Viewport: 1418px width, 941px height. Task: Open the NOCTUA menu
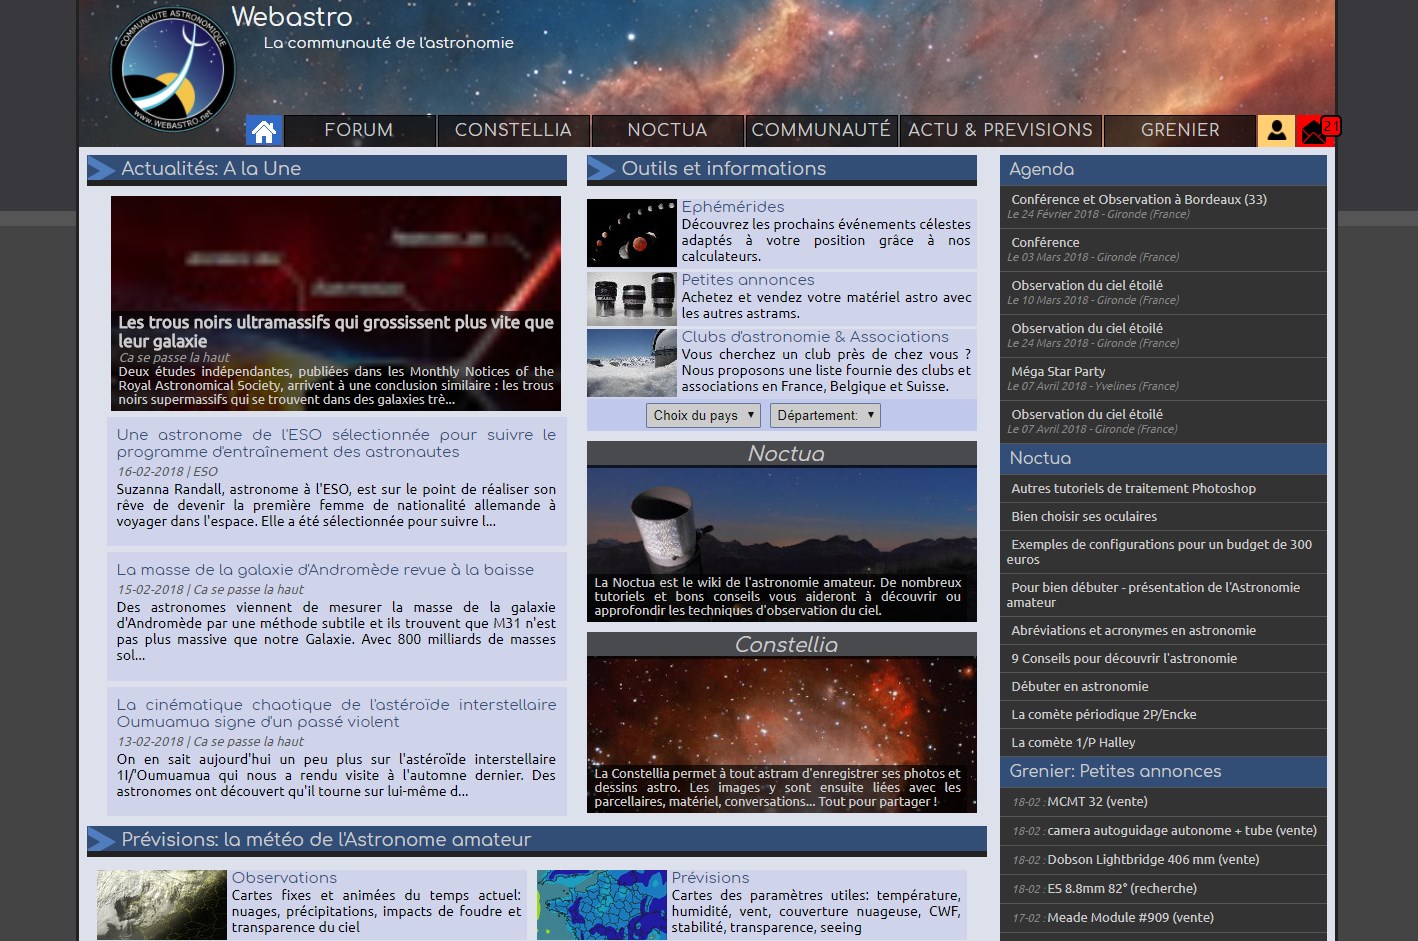pyautogui.click(x=667, y=131)
